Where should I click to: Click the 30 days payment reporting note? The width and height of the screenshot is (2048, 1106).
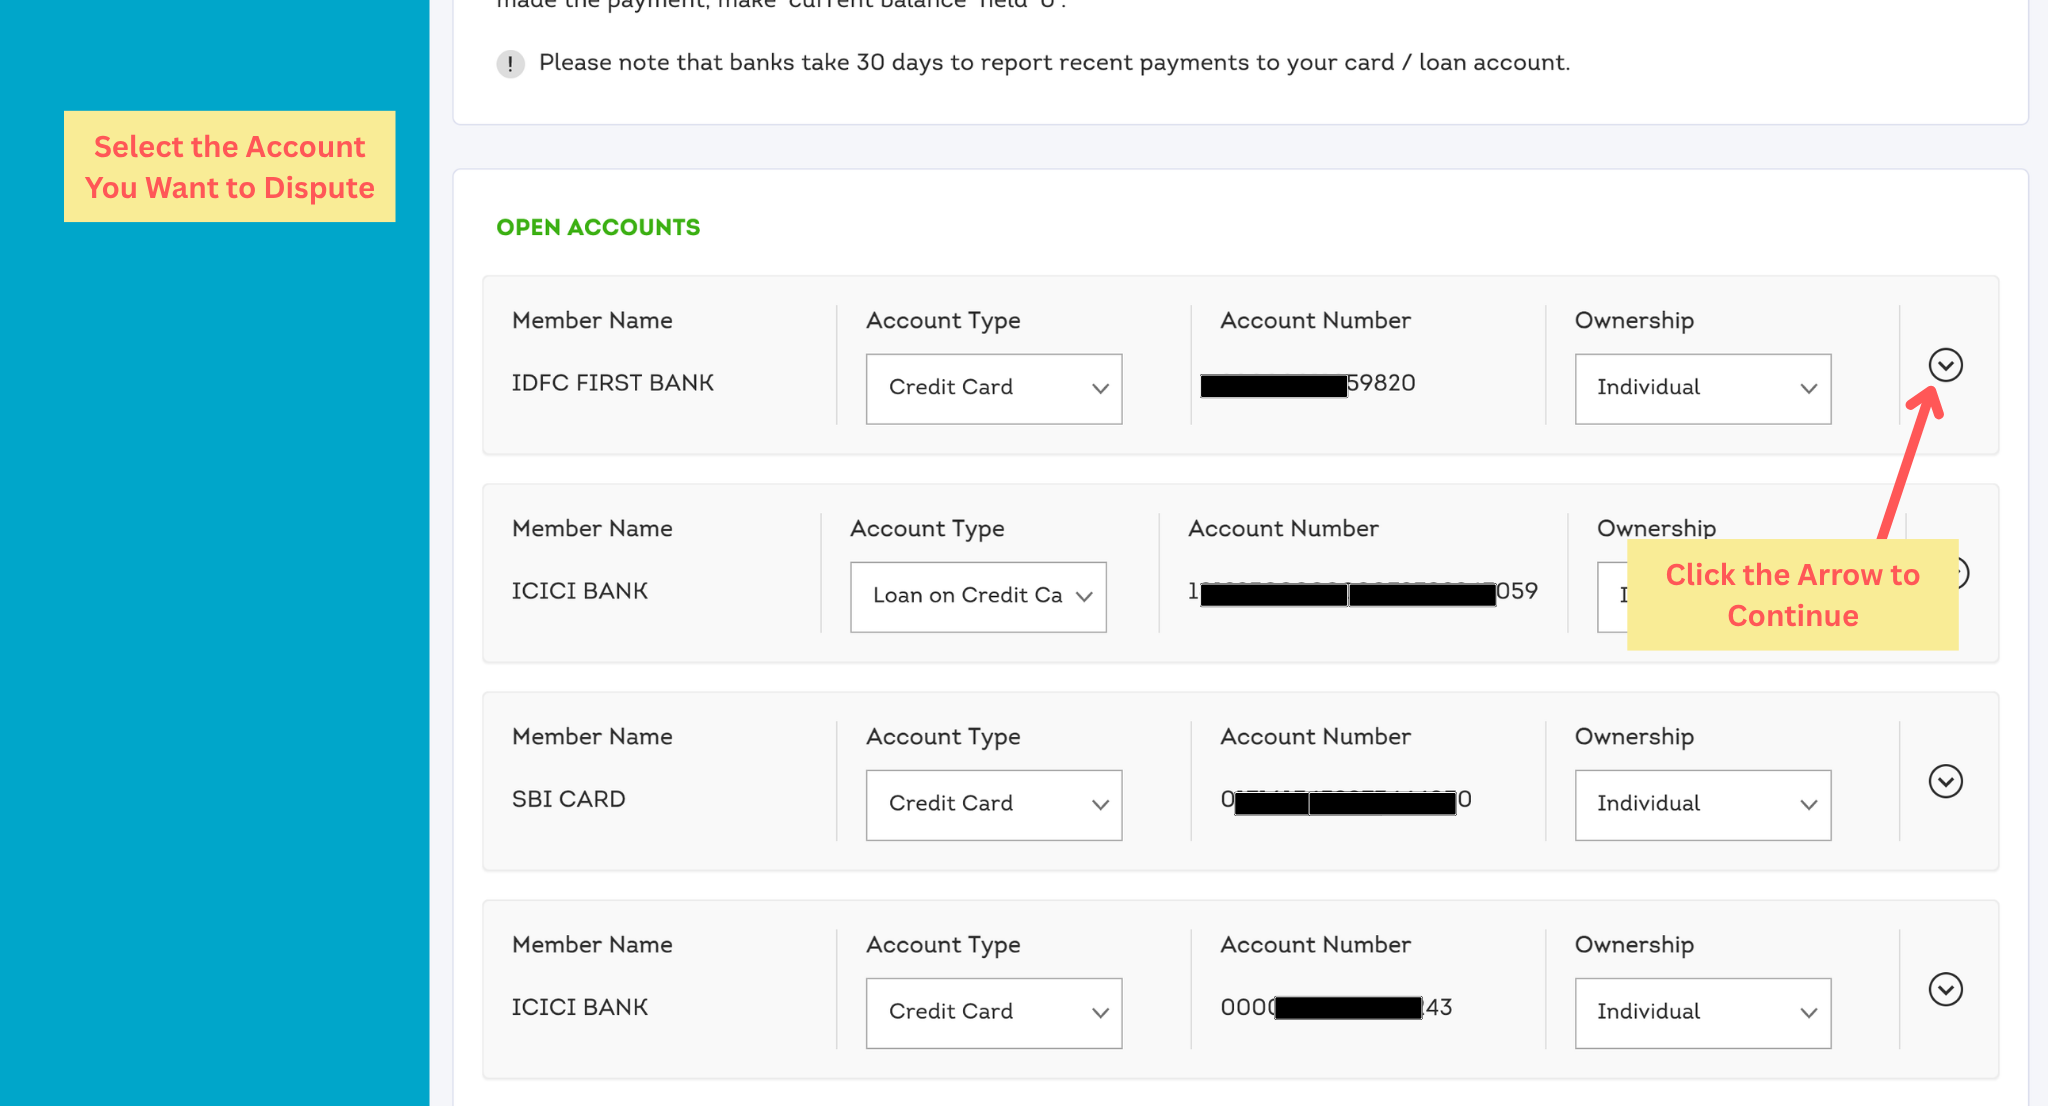(1054, 63)
